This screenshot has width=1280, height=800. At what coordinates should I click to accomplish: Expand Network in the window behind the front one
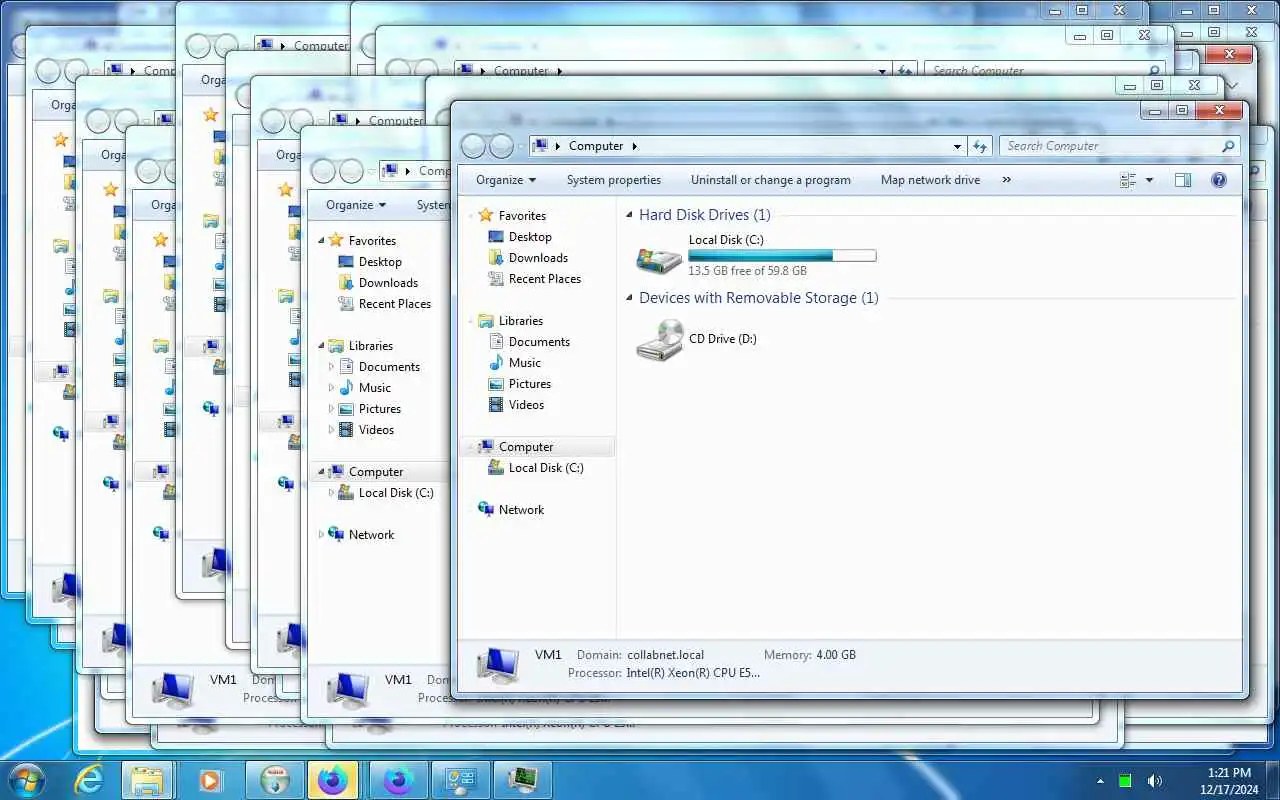[x=321, y=535]
